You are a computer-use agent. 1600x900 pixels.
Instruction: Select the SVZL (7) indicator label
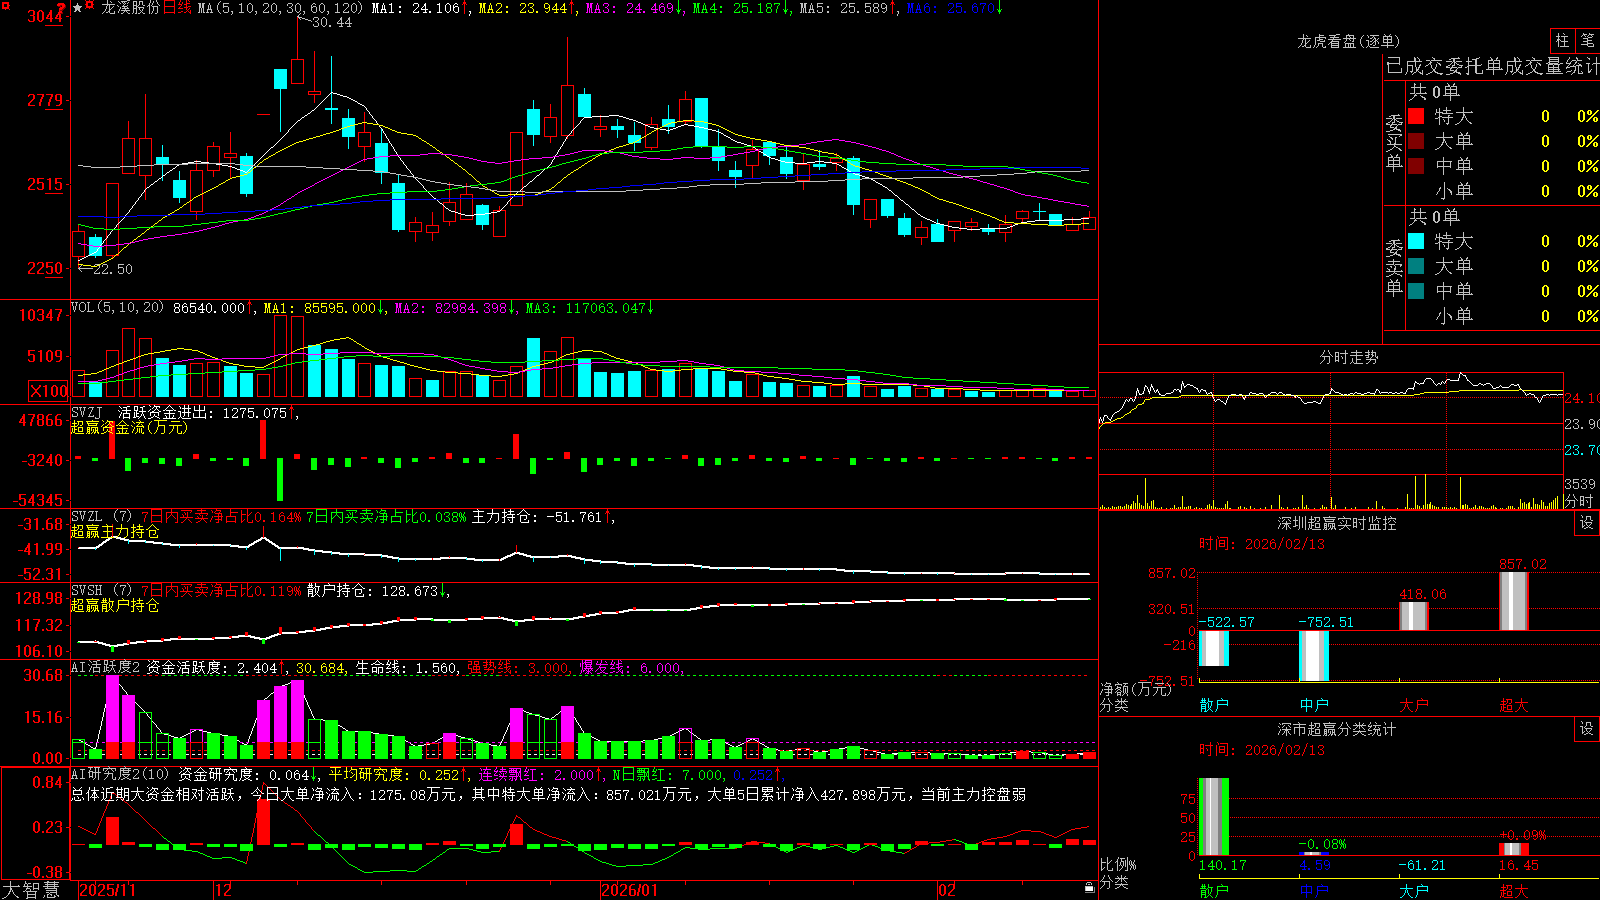pyautogui.click(x=101, y=517)
